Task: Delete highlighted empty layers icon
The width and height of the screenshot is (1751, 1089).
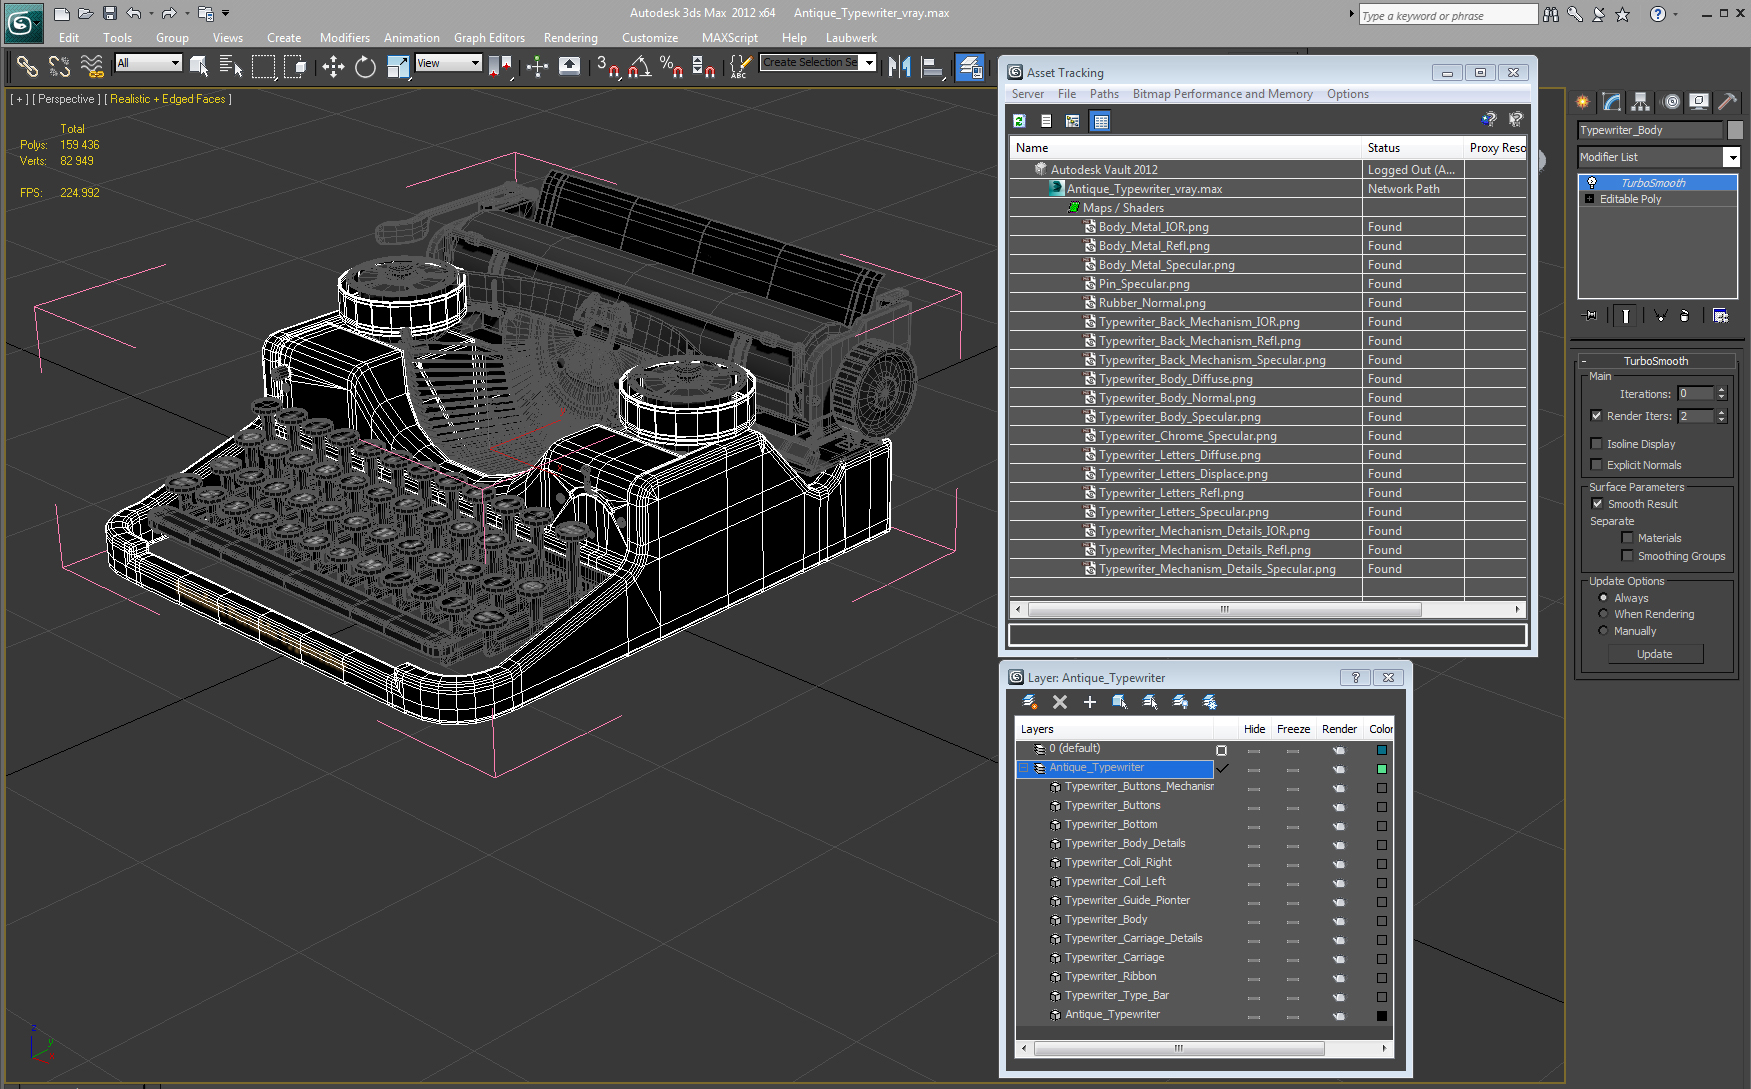Action: tap(1060, 702)
